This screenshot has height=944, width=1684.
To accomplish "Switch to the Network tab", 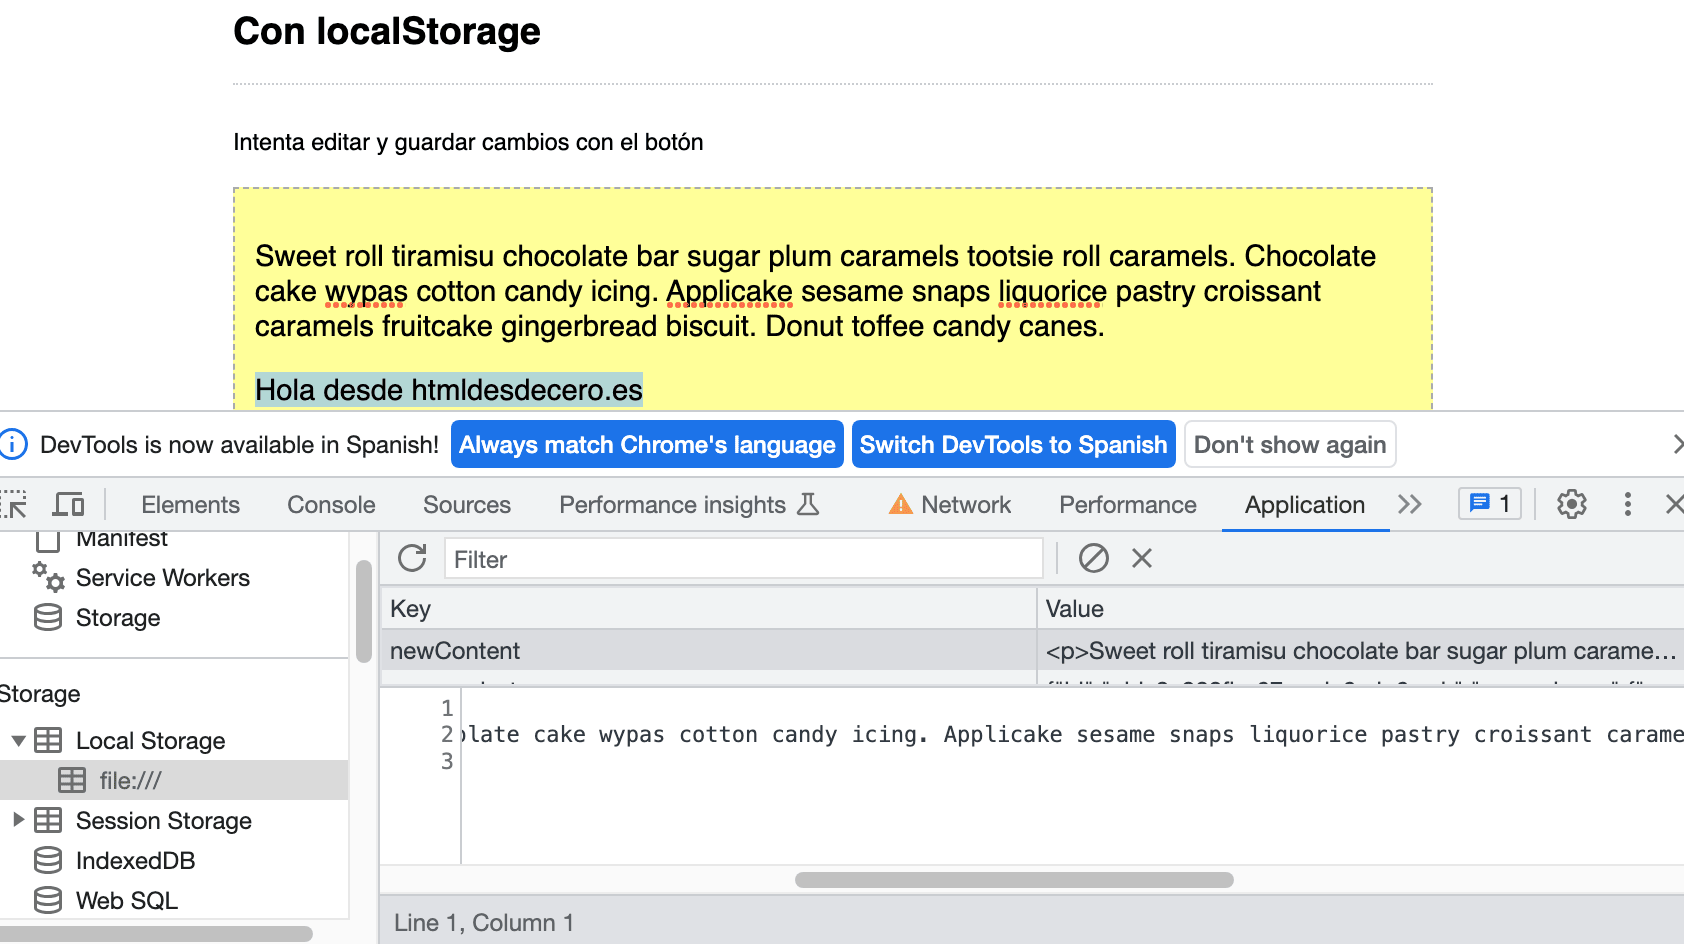I will 950,505.
